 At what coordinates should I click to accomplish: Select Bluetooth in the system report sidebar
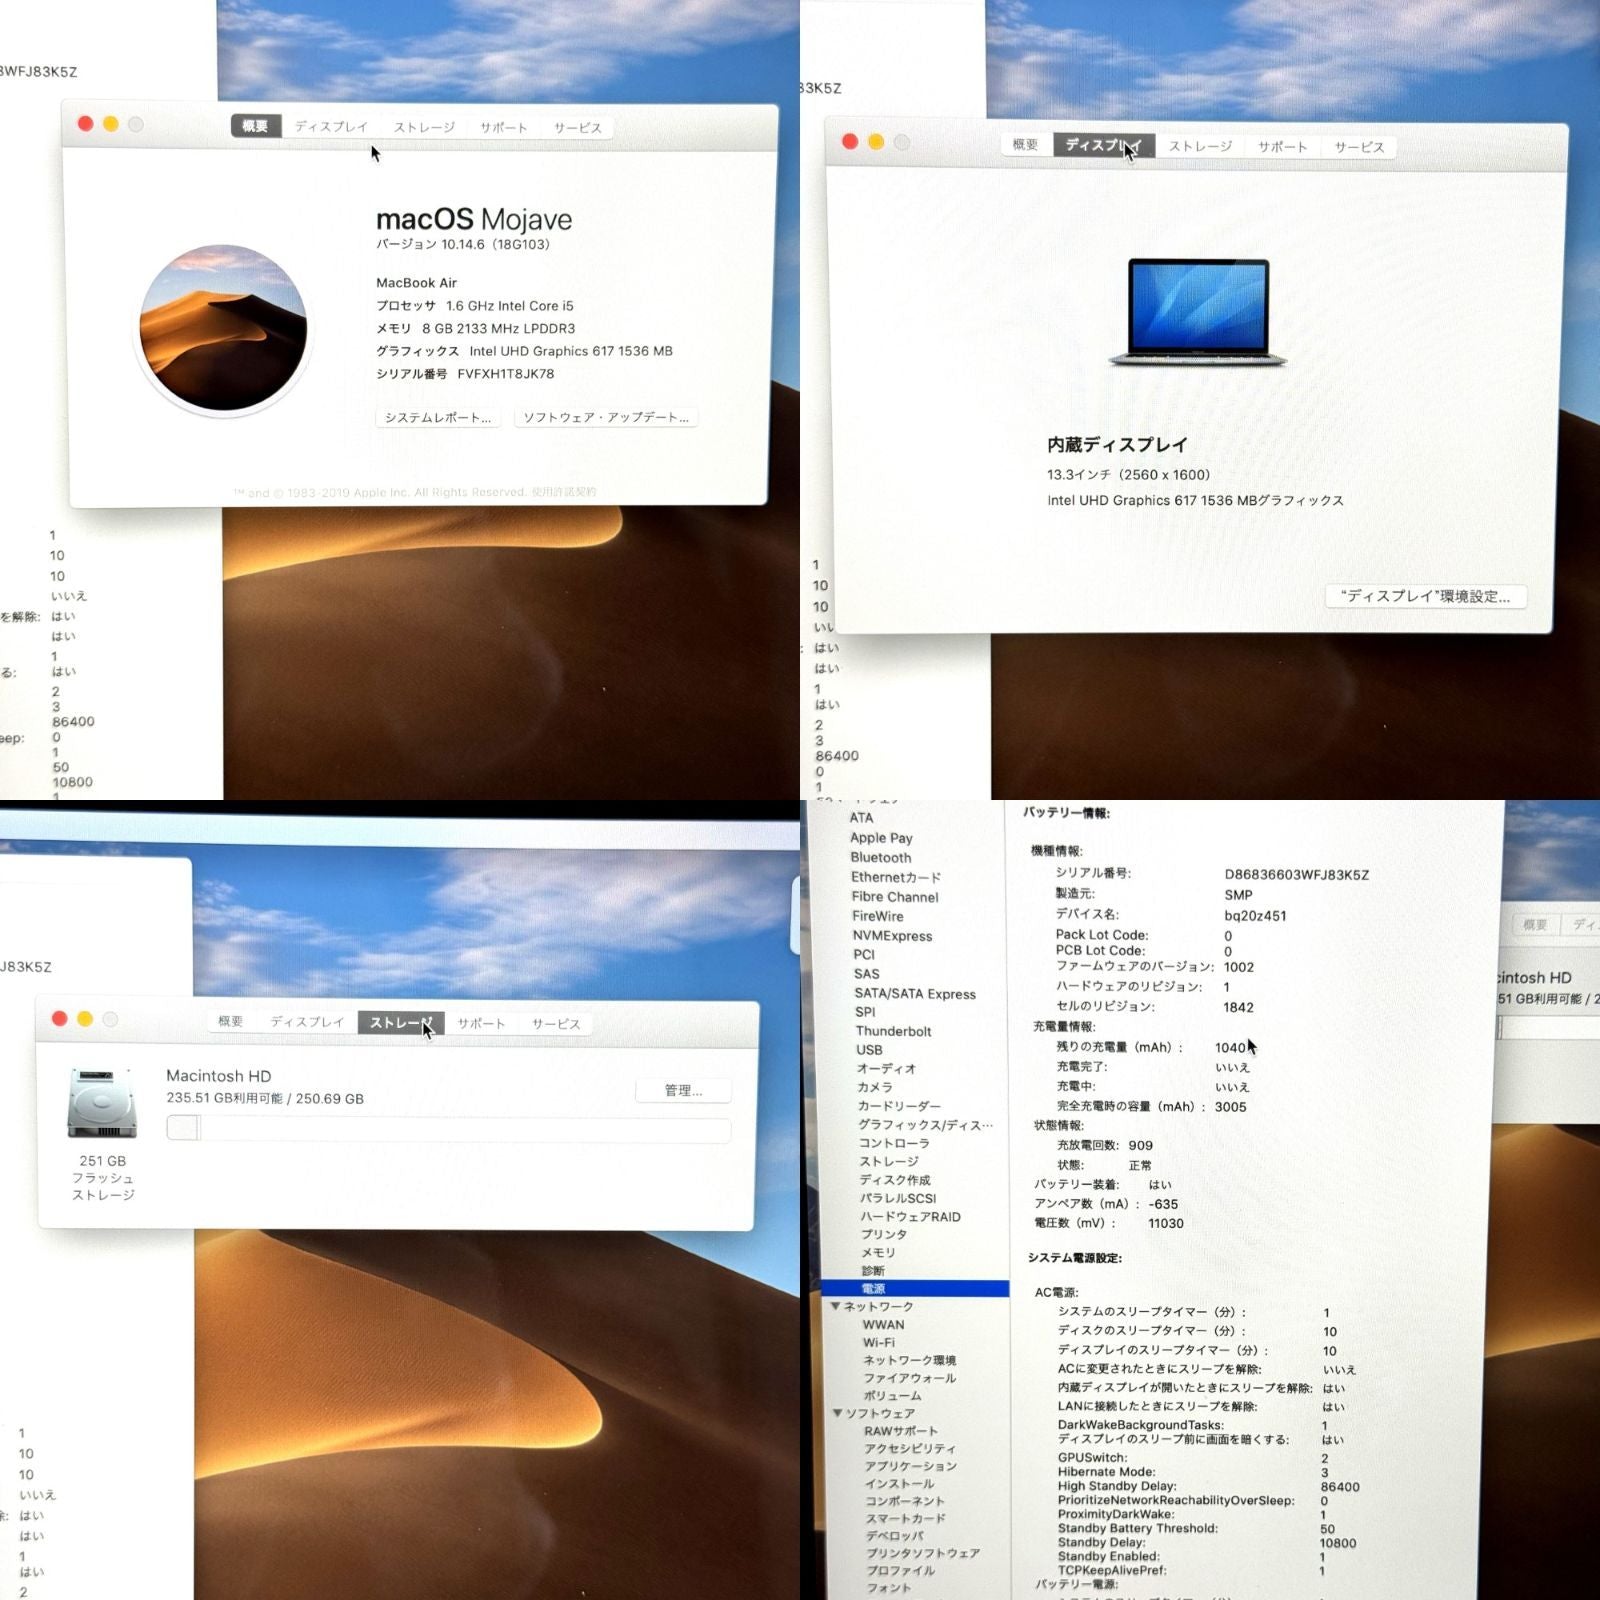click(881, 857)
